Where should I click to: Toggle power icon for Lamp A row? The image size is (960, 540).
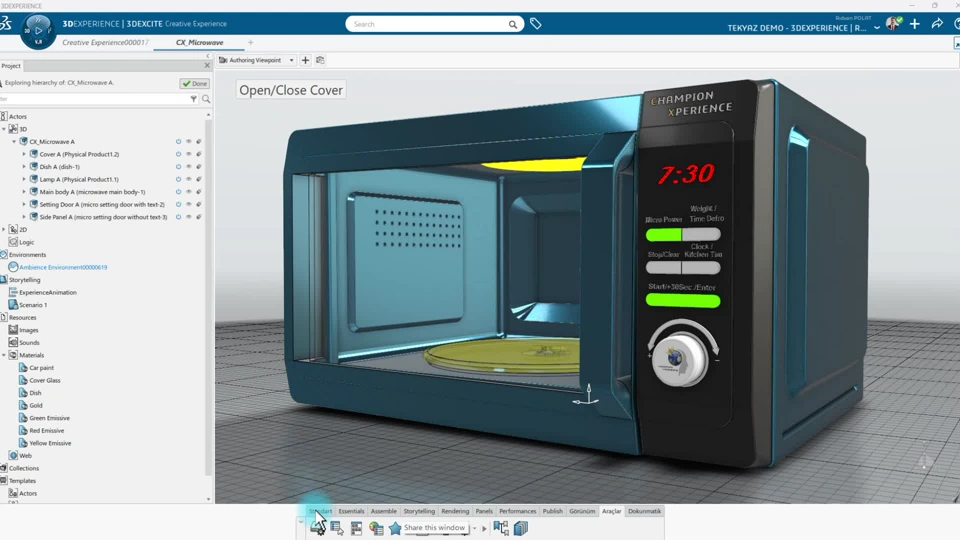178,179
